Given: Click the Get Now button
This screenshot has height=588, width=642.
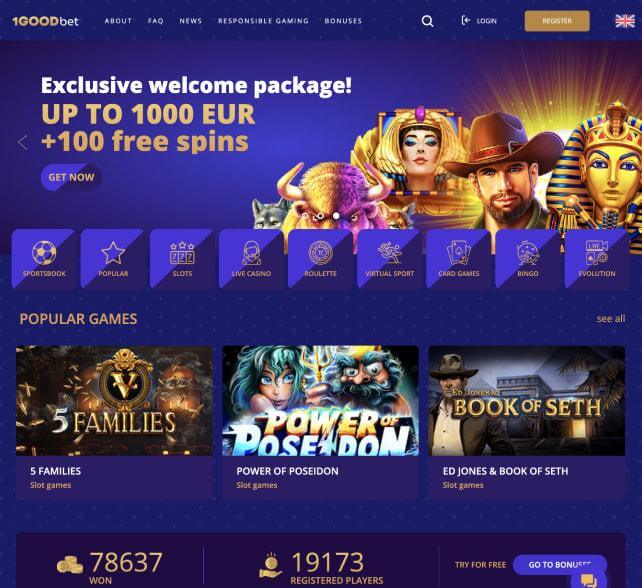Looking at the screenshot, I should (x=71, y=177).
